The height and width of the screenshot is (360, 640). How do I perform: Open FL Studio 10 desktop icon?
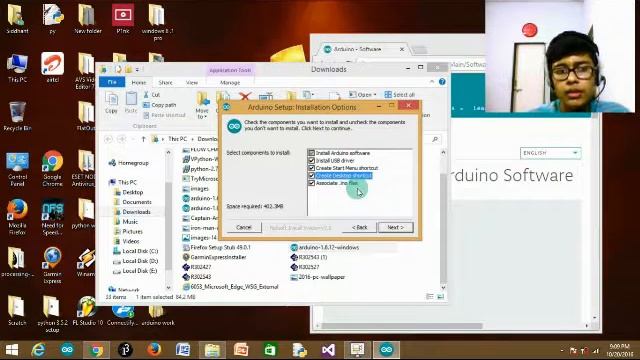[x=87, y=311]
